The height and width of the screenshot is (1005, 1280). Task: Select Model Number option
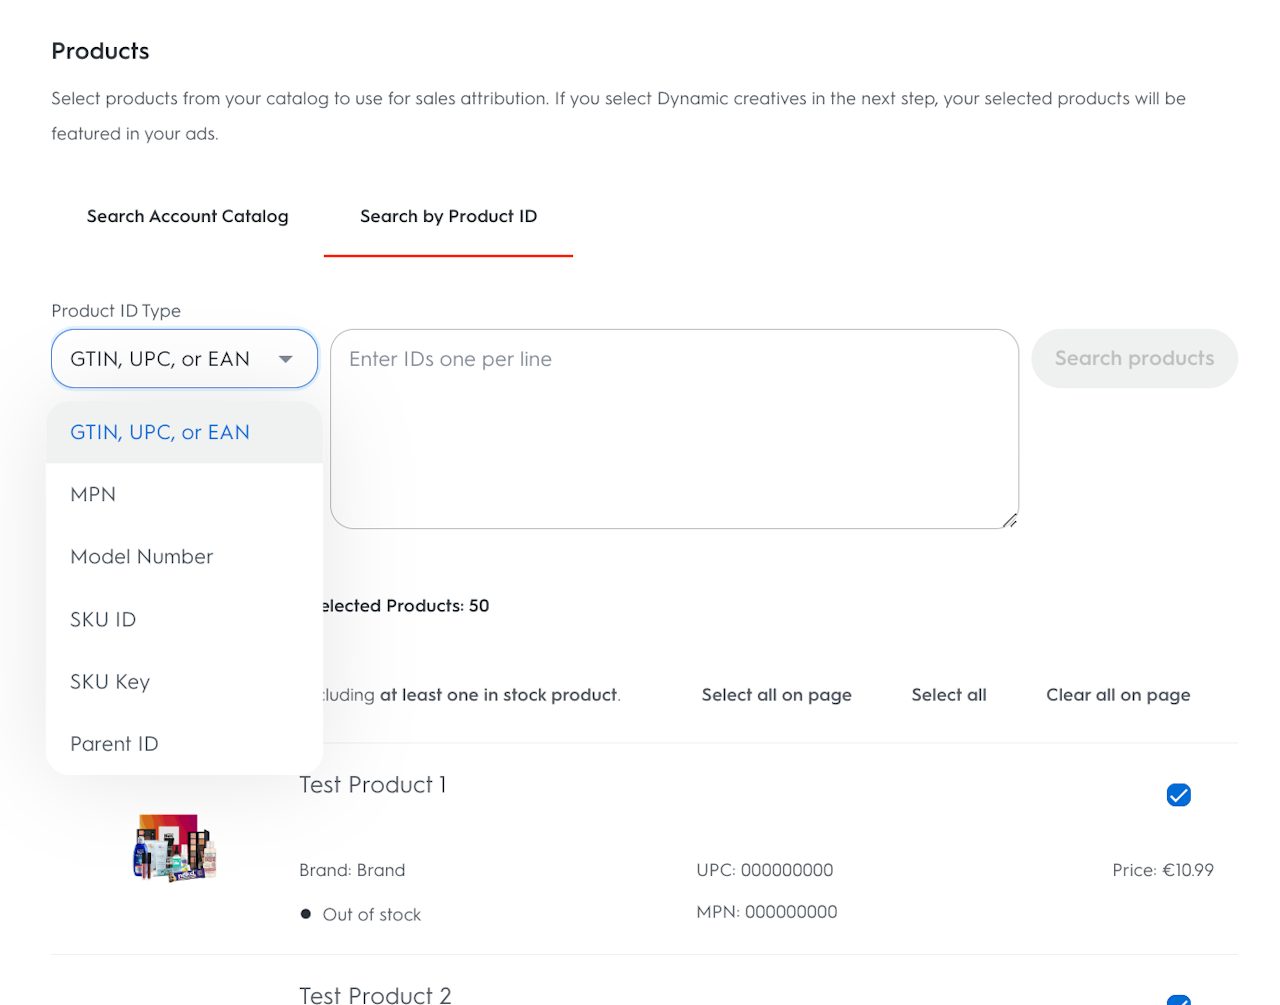(x=142, y=557)
